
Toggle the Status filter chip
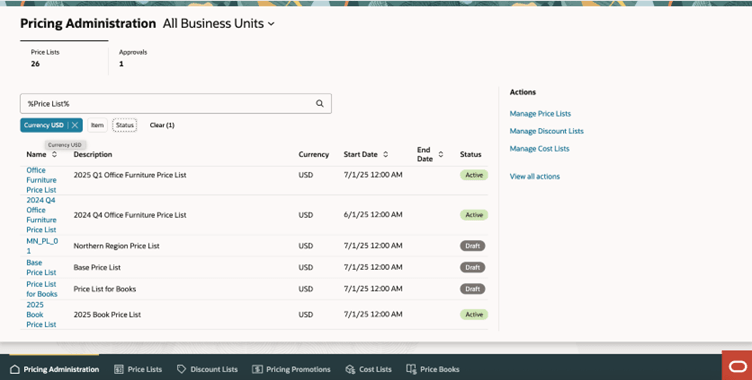125,125
